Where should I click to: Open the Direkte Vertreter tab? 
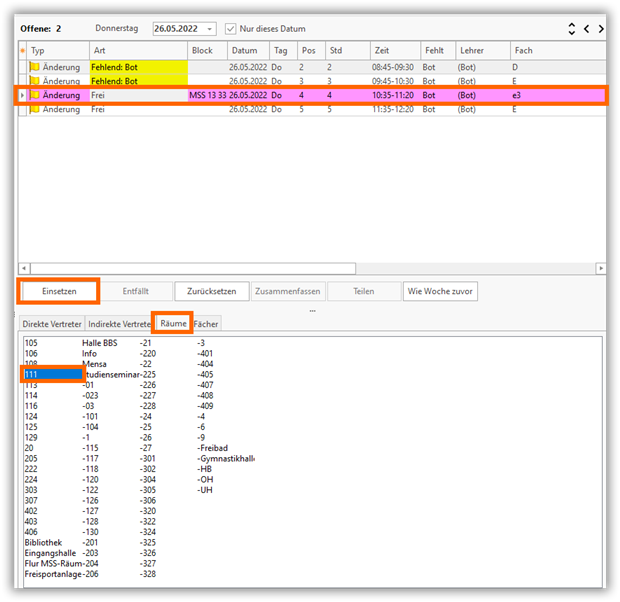(x=52, y=324)
